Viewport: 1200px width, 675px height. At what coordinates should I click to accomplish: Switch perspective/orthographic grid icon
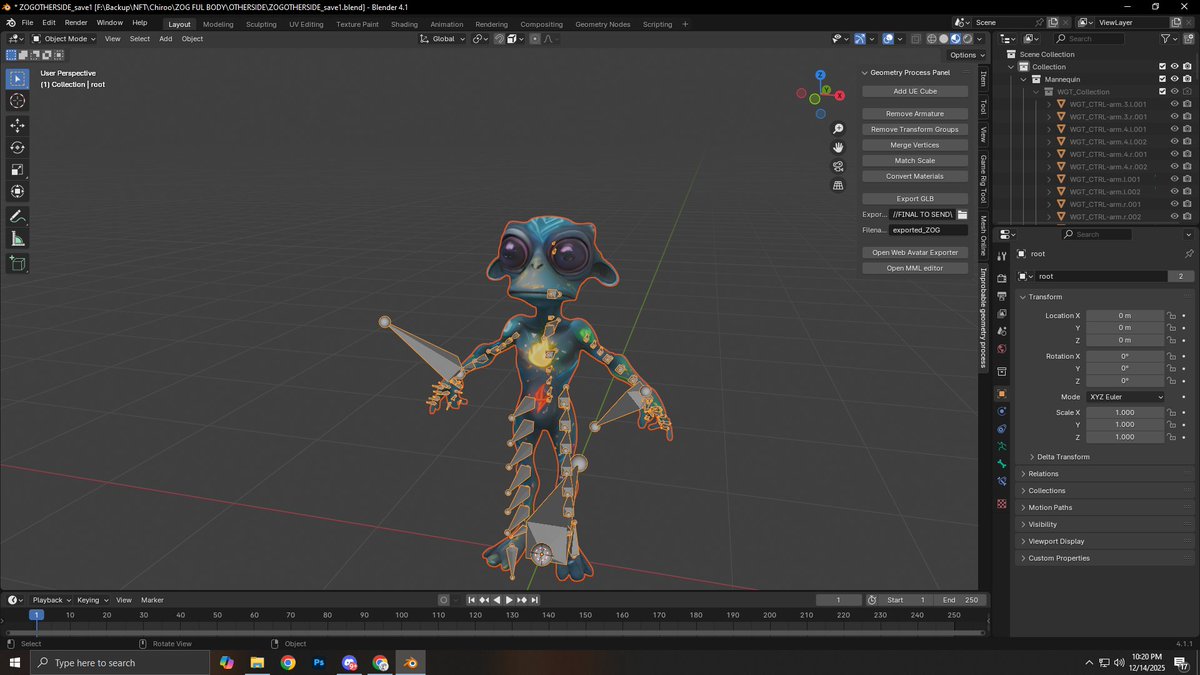point(838,185)
